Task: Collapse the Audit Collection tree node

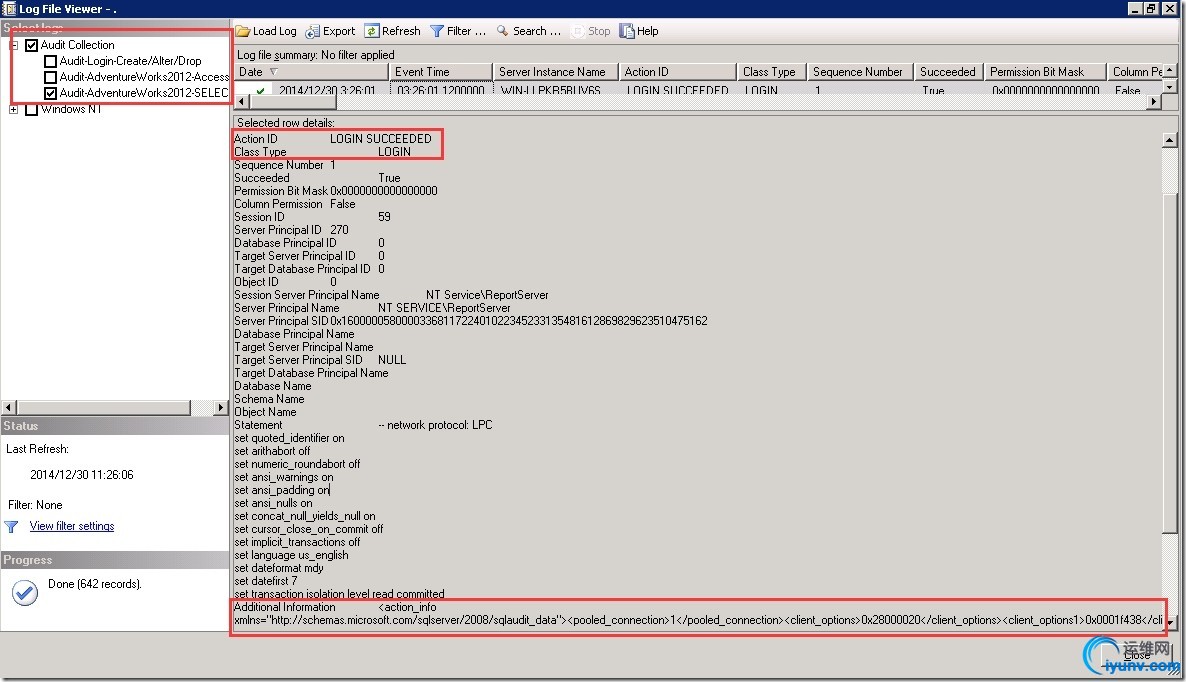Action: tap(14, 45)
